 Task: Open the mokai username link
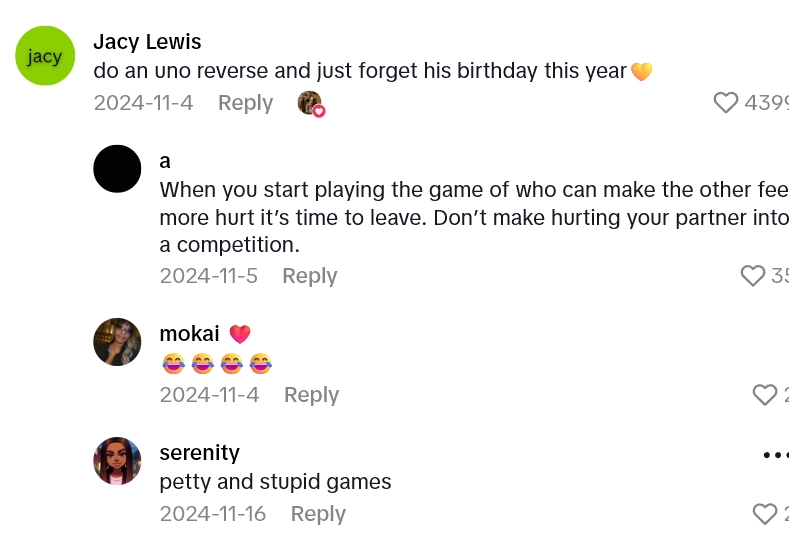coord(189,334)
